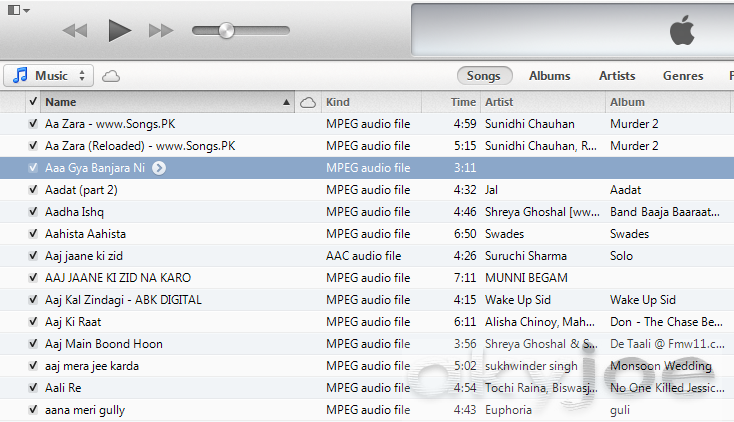Uncheck the aaj mera jee karda checkbox
The height and width of the screenshot is (422, 734).
coord(33,366)
